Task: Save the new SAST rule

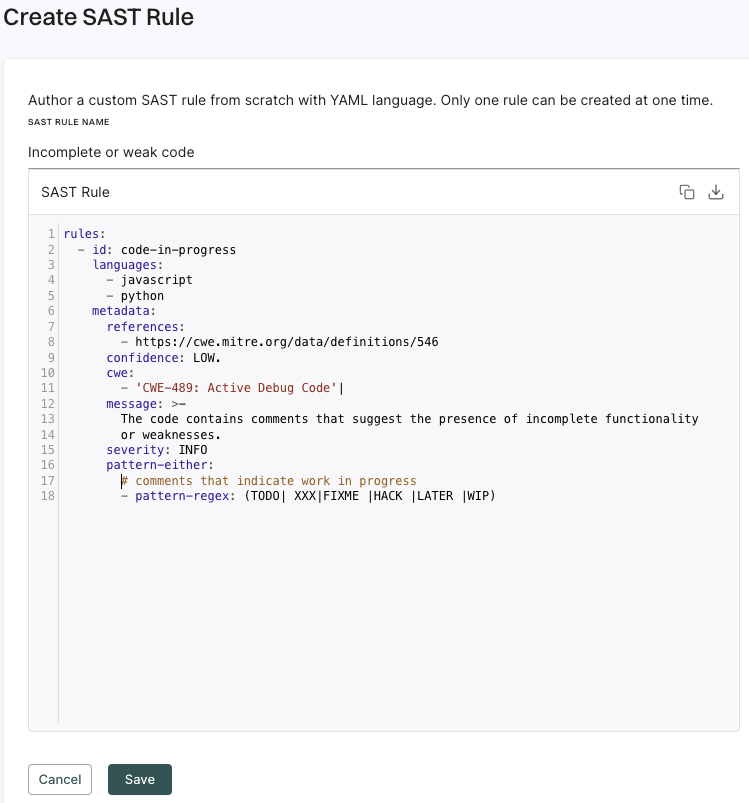Action: (139, 779)
